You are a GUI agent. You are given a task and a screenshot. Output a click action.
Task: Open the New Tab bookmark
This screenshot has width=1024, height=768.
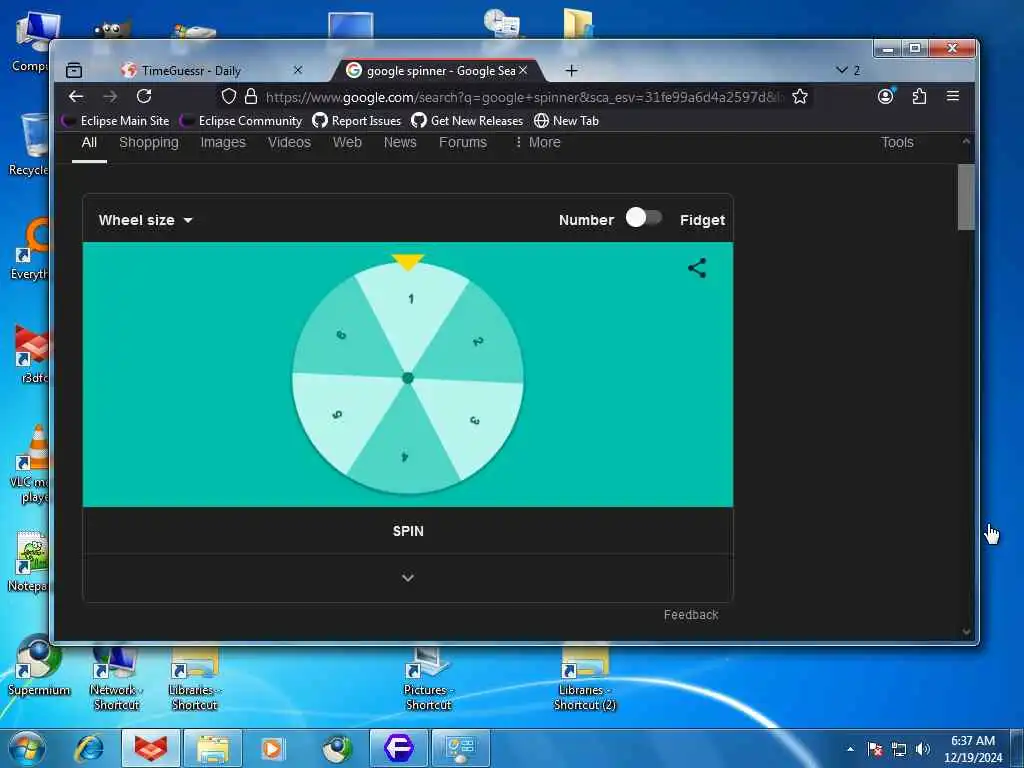(566, 121)
